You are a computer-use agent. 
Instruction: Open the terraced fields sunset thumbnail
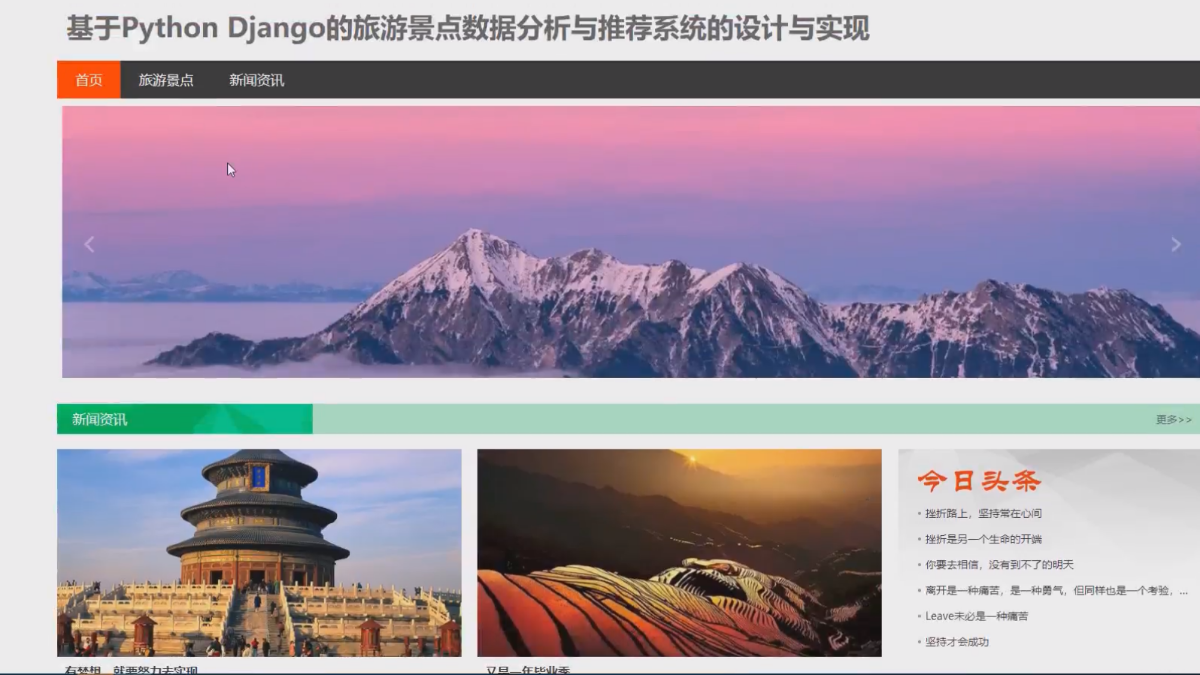click(x=679, y=552)
